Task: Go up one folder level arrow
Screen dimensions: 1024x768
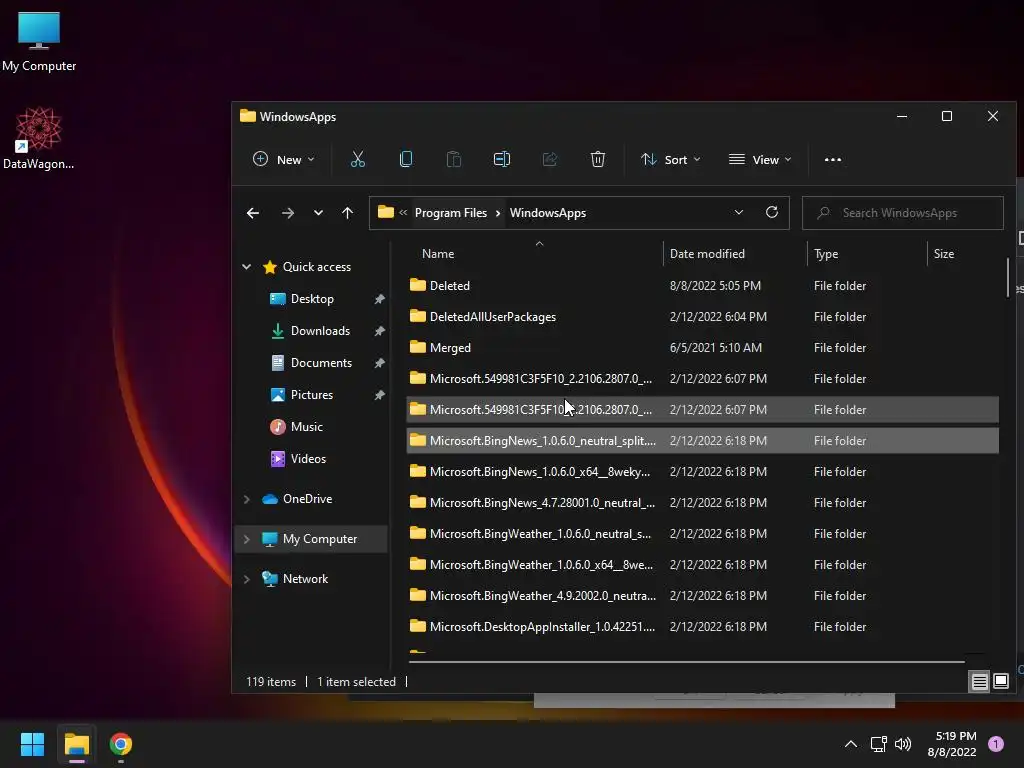Action: coord(347,213)
